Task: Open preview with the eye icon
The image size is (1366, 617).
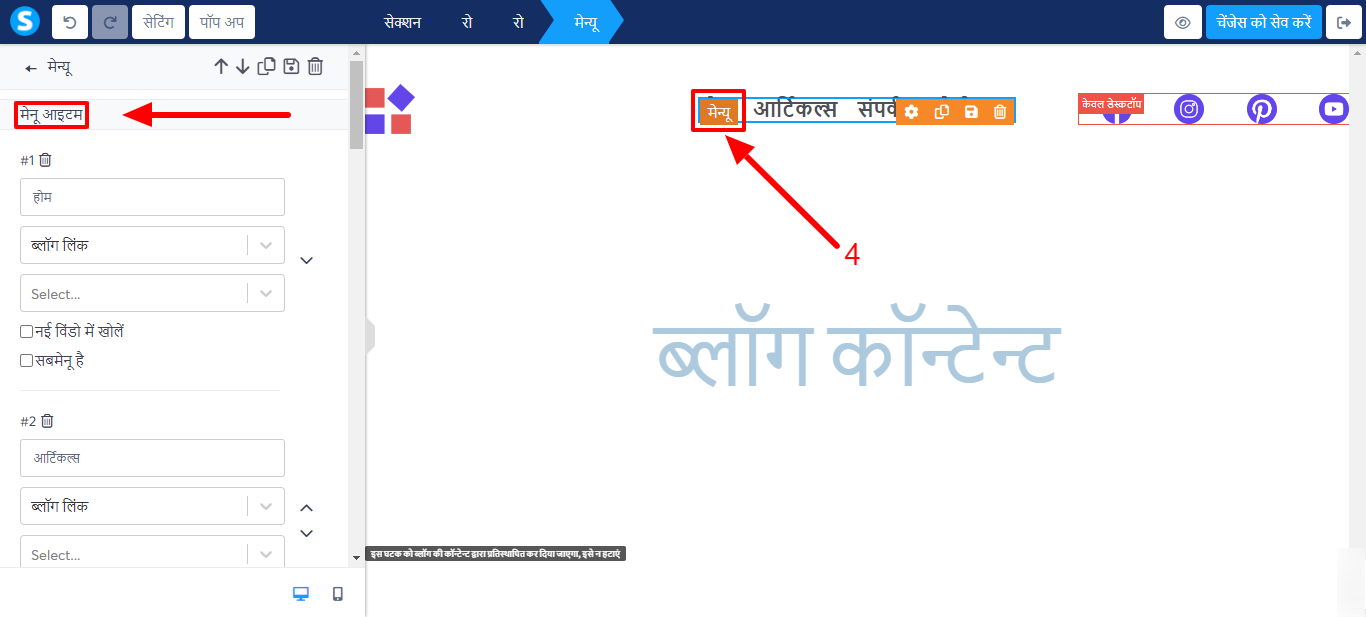Action: tap(1182, 22)
